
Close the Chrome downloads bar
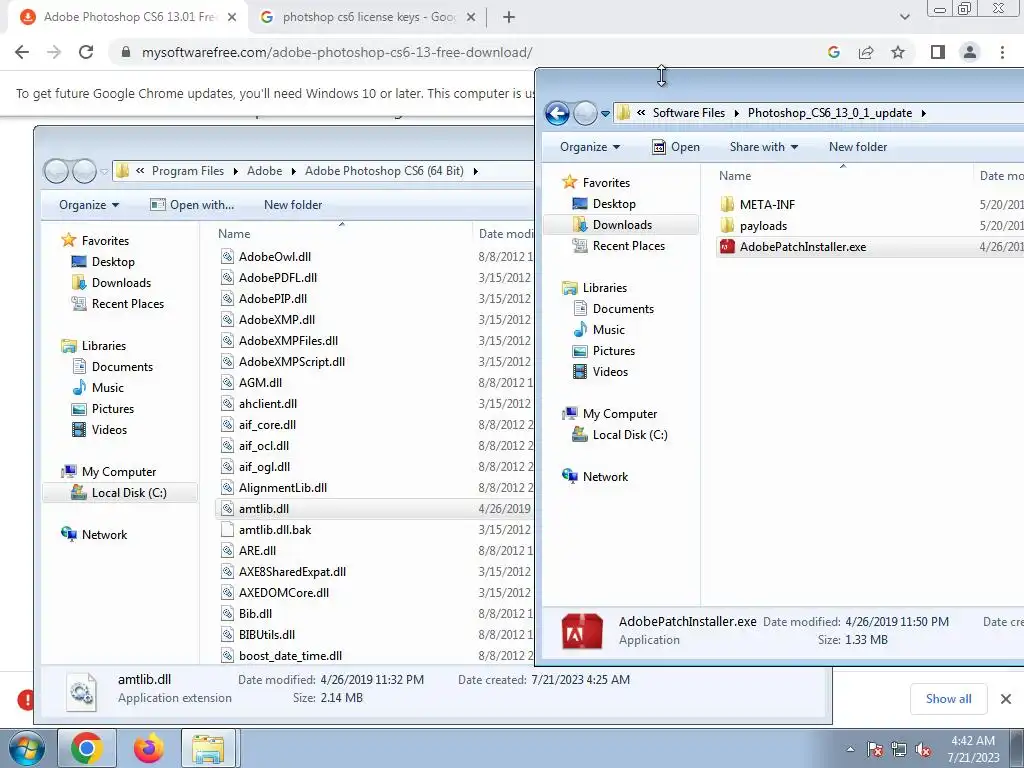(x=1006, y=699)
